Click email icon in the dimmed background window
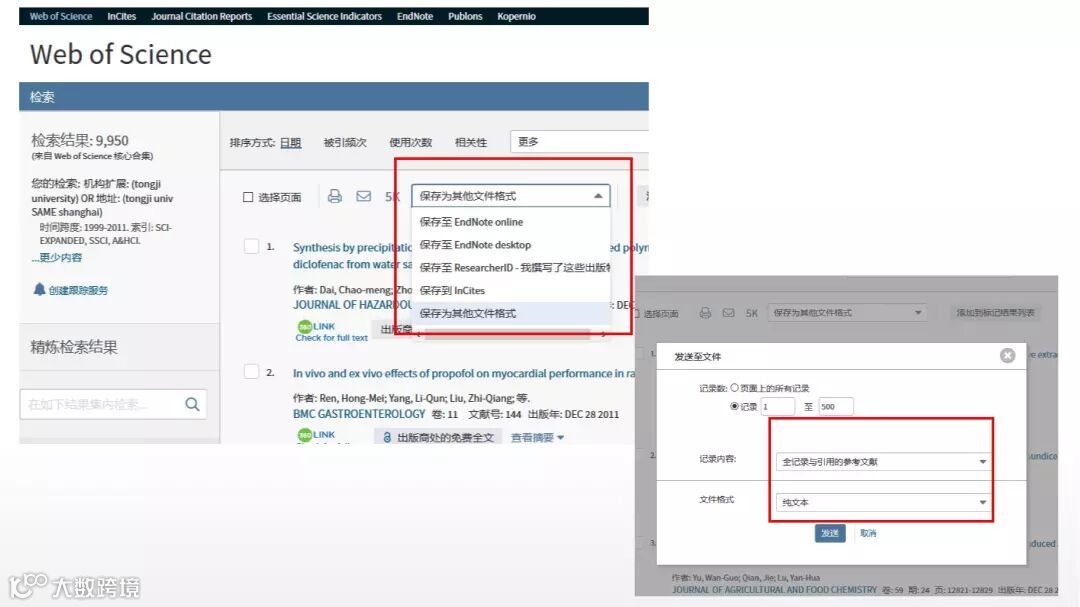The image size is (1080, 607). pyautogui.click(x=728, y=313)
